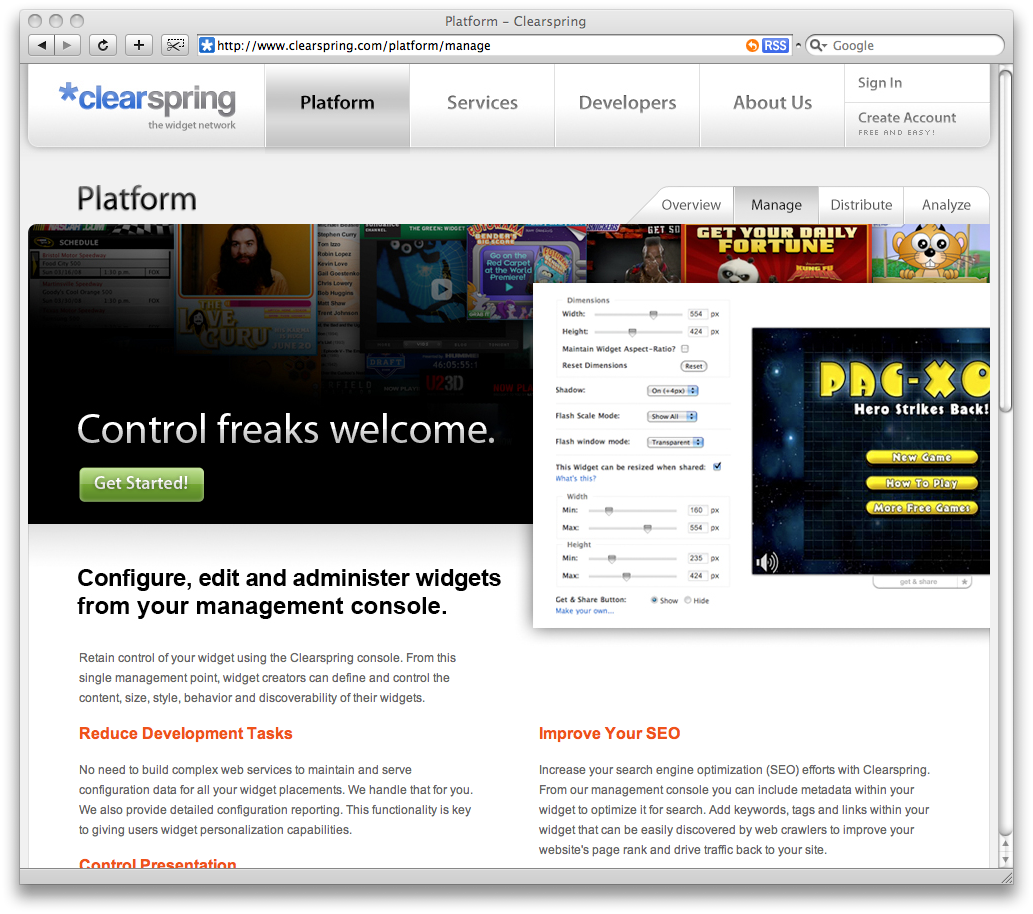The height and width of the screenshot is (914, 1033).
Task: Click the cartoon hamster widget thumbnail
Action: 930,254
